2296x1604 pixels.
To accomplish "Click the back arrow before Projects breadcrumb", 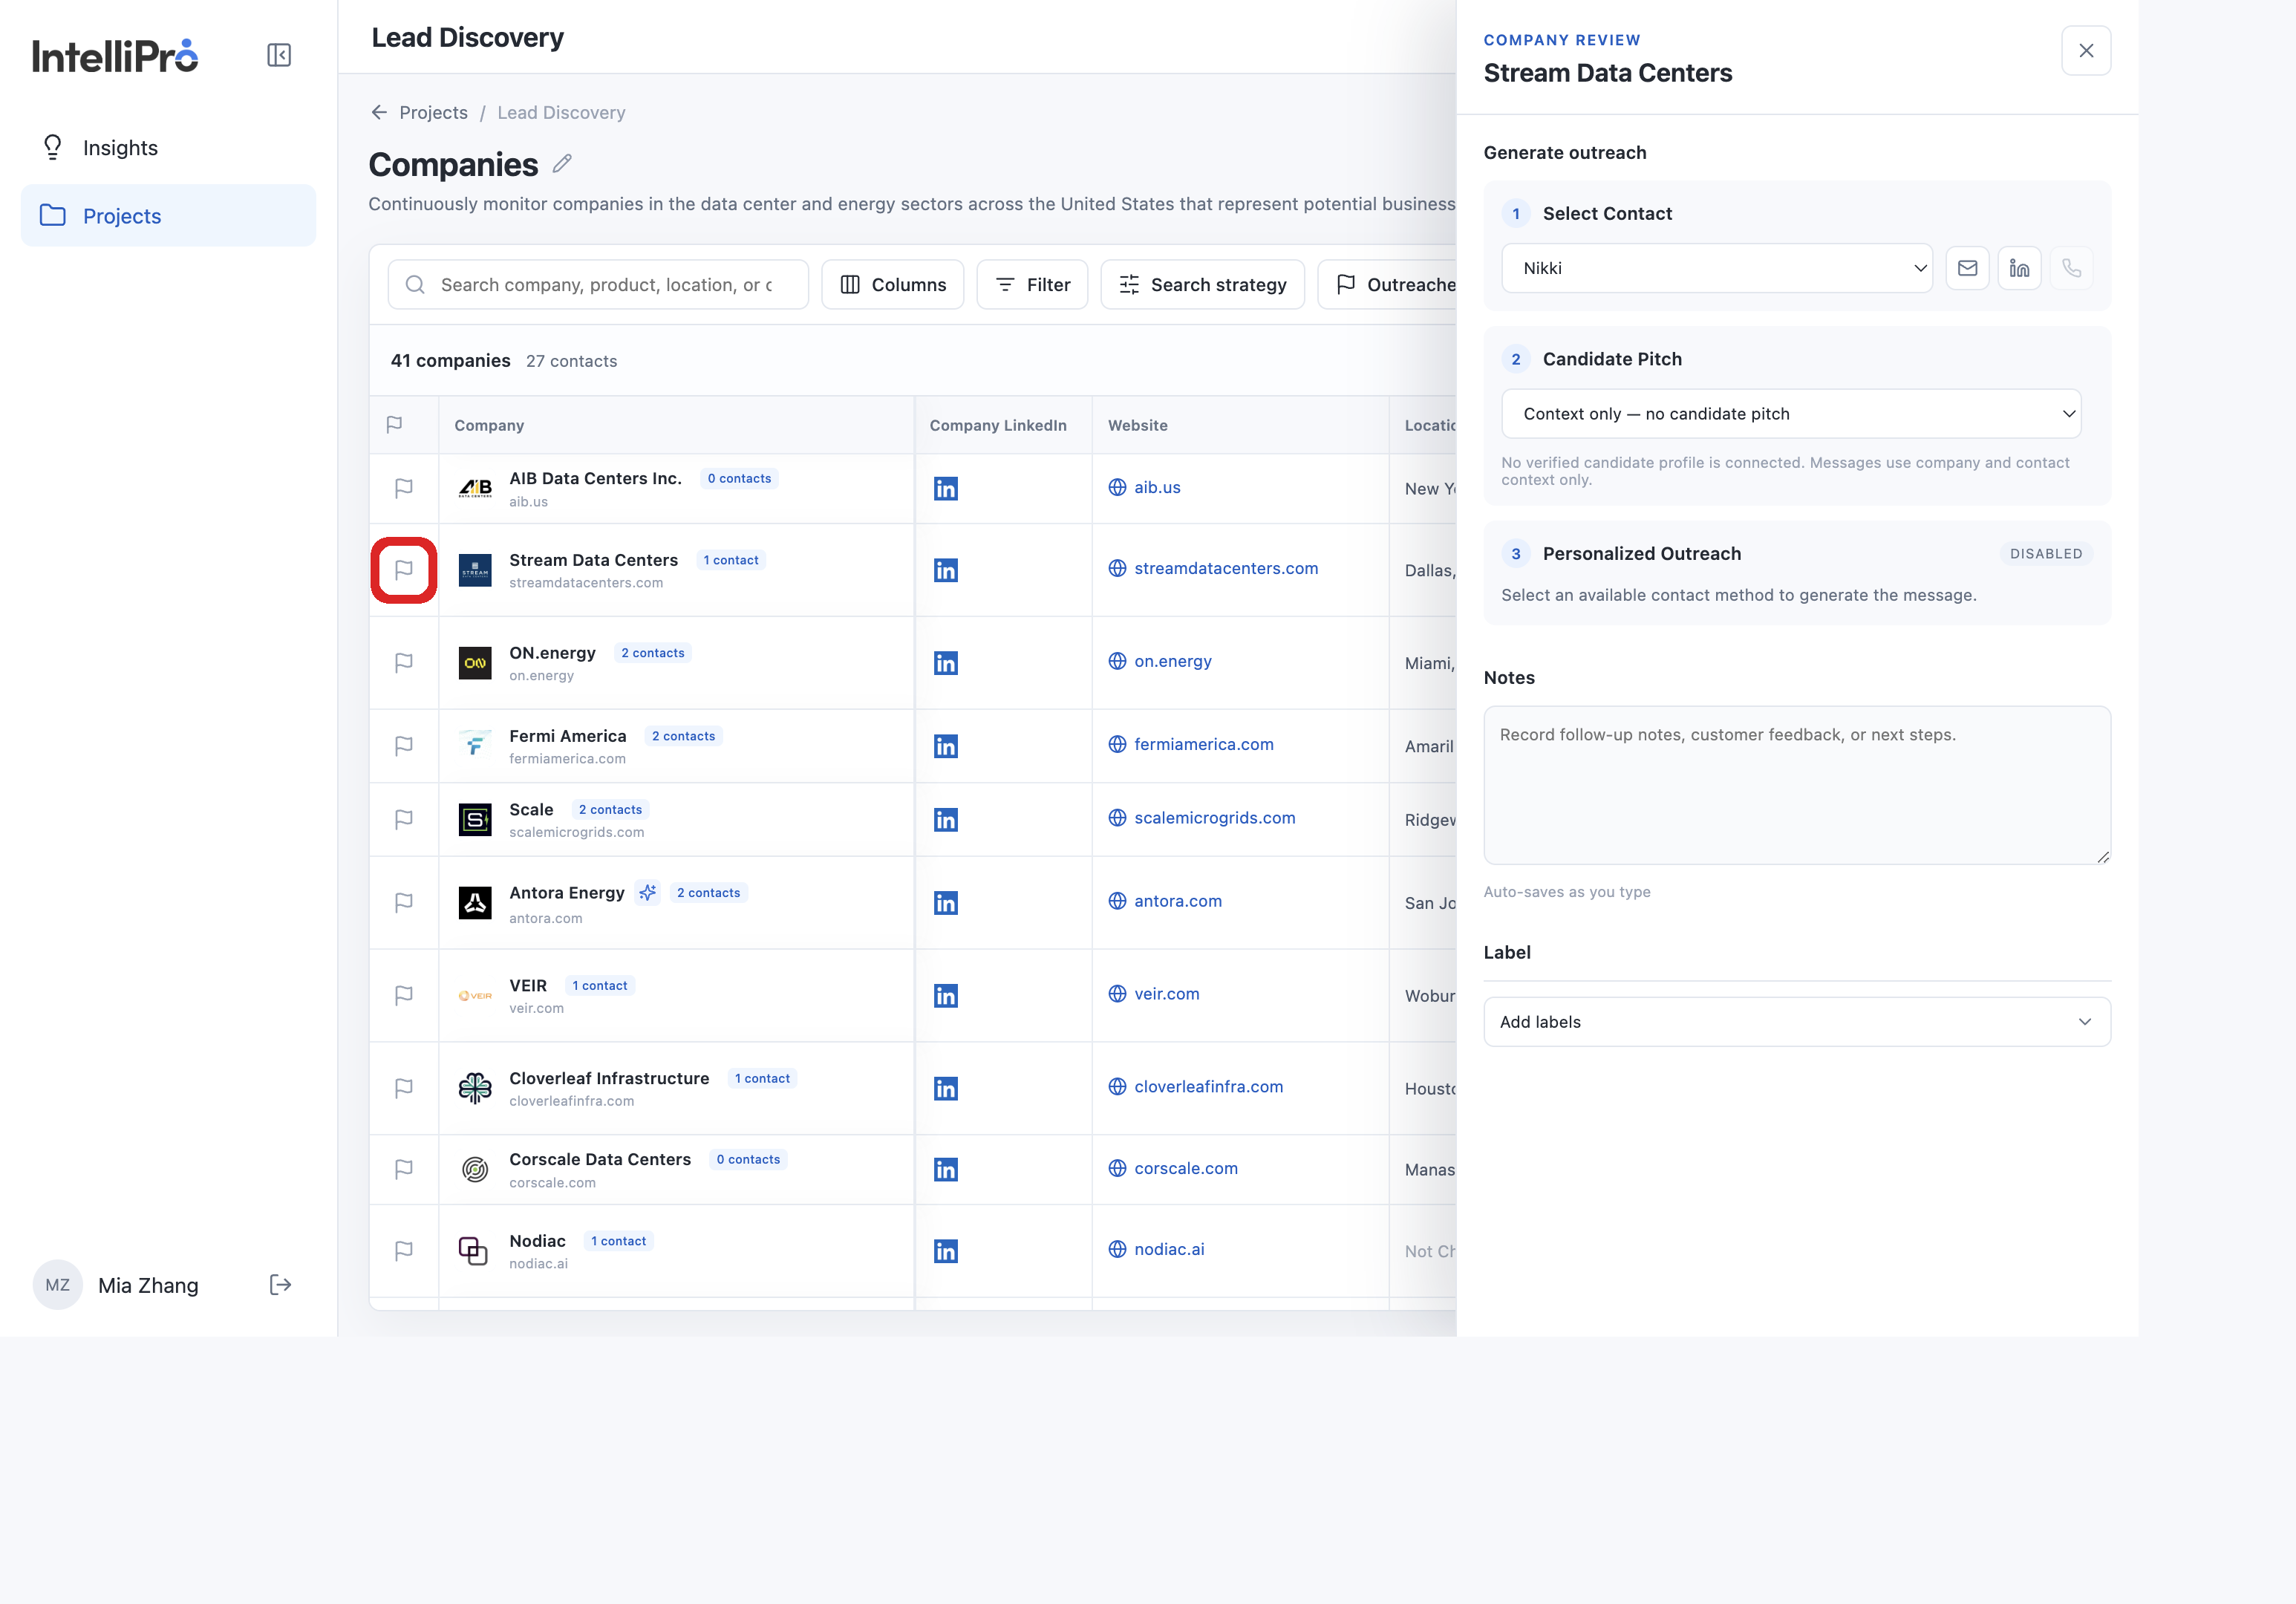I will pos(379,112).
